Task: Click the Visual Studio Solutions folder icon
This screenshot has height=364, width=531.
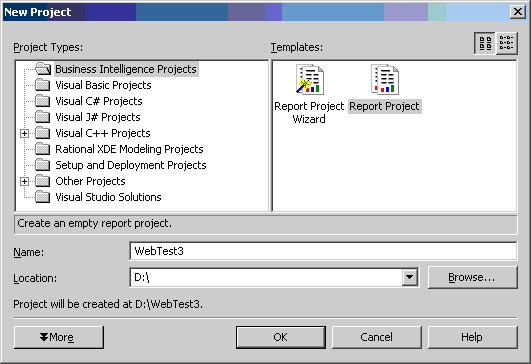Action: [x=43, y=197]
